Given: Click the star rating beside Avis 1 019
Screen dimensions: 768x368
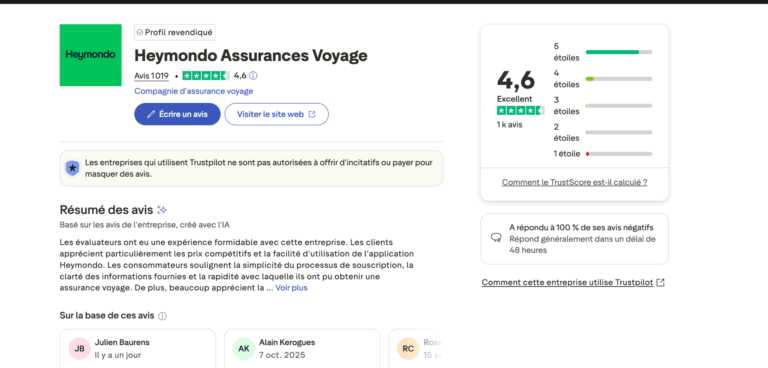Looking at the screenshot, I should [x=206, y=75].
